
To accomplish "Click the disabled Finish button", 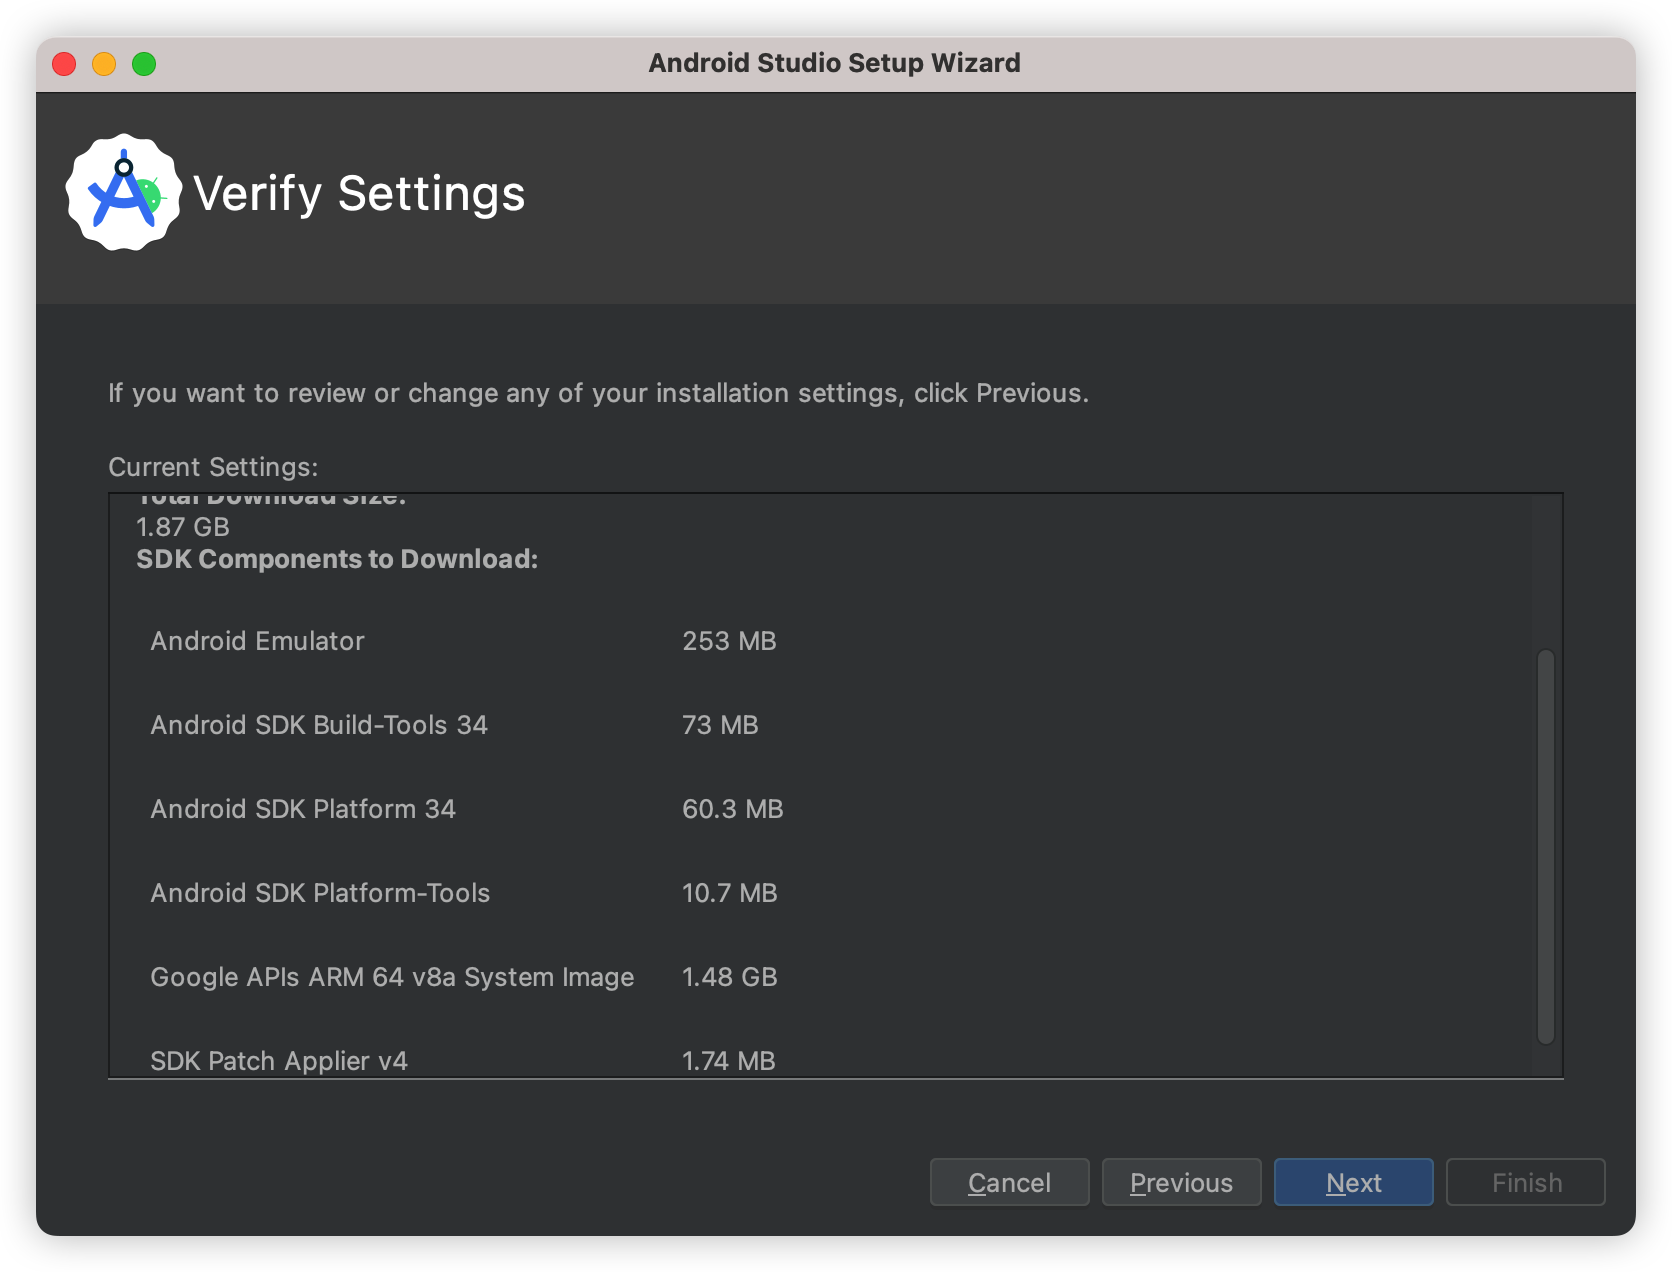I will point(1525,1182).
